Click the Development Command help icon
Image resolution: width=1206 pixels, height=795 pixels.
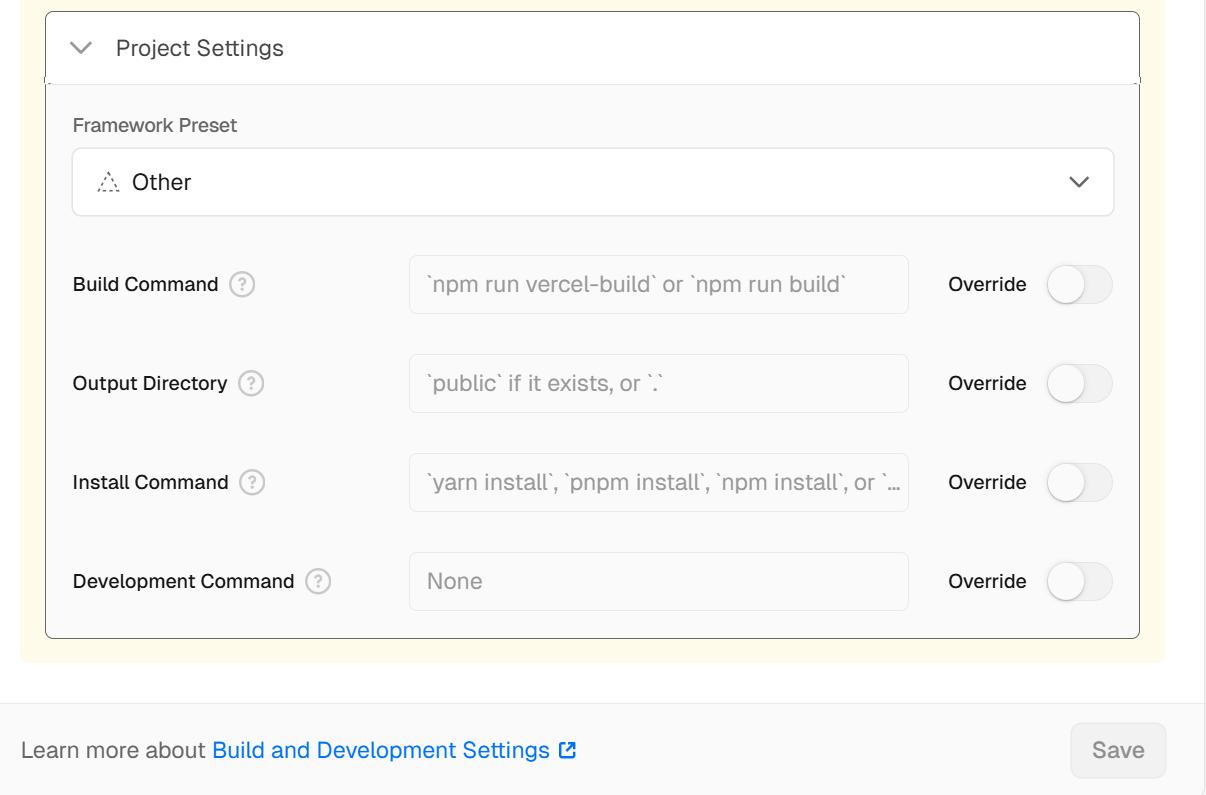pyautogui.click(x=318, y=582)
